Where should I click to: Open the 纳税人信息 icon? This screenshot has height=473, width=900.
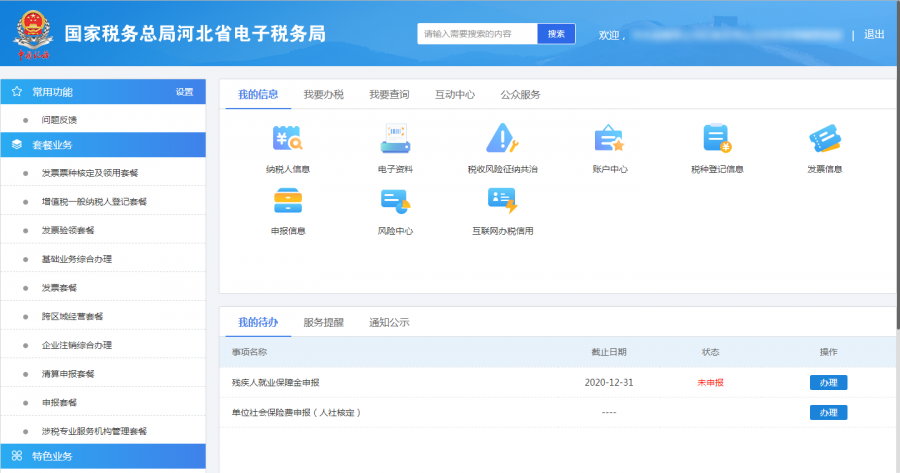[288, 139]
